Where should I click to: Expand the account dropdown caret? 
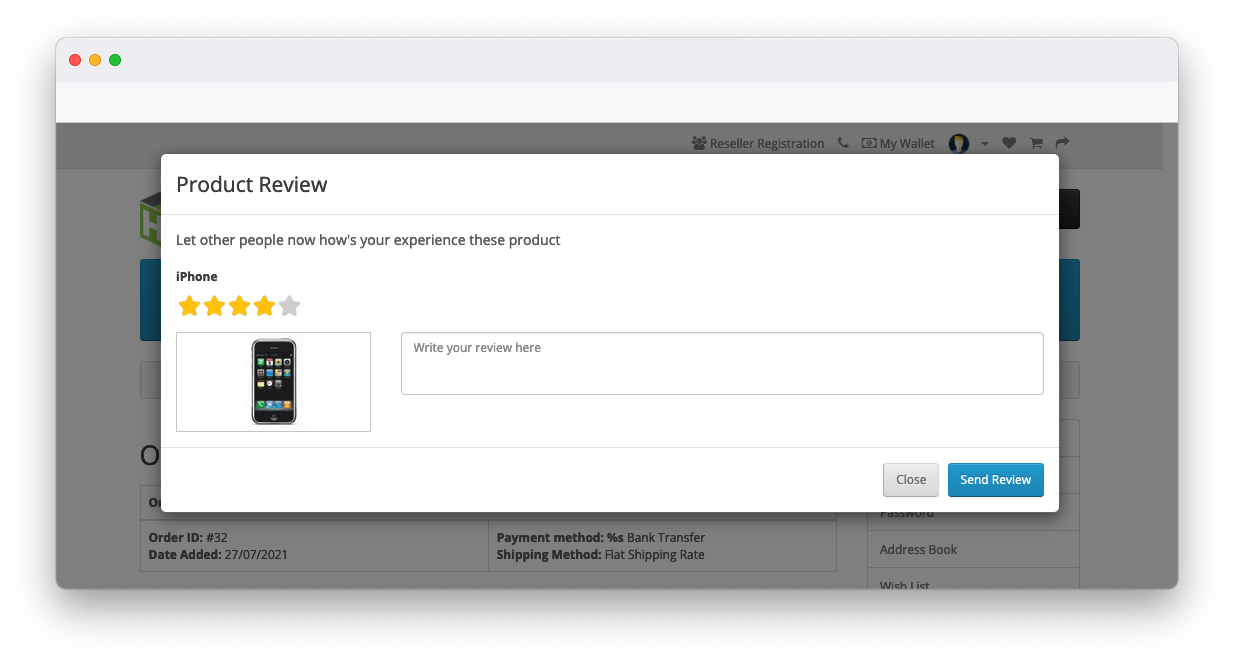(x=984, y=144)
